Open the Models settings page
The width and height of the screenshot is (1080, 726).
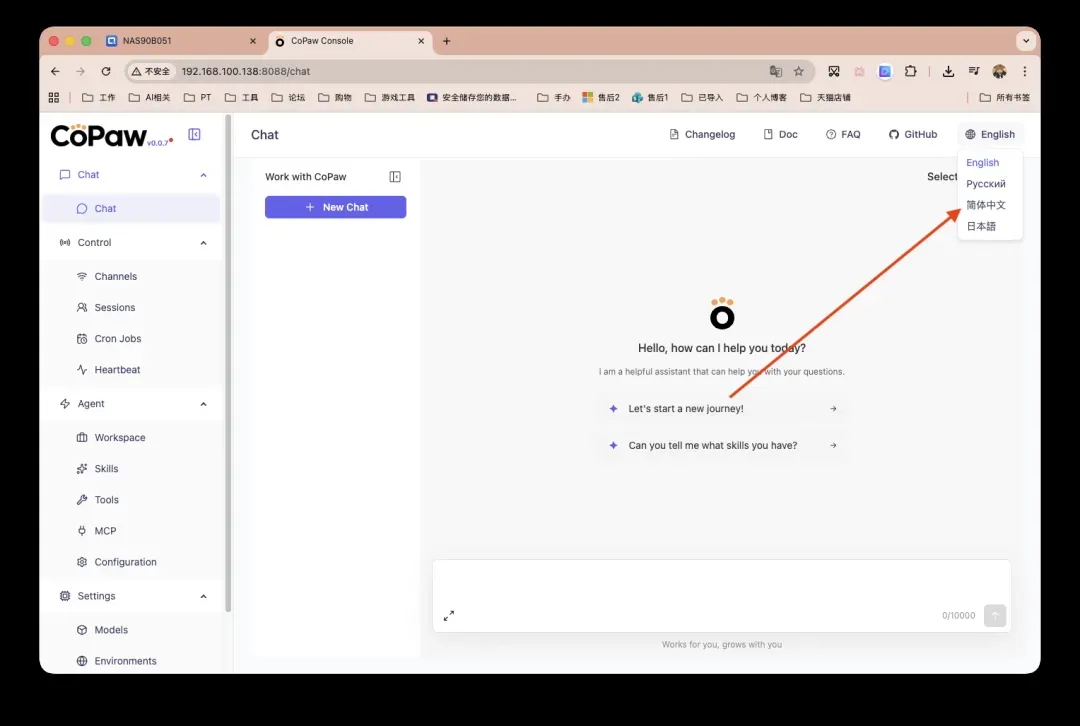point(109,630)
